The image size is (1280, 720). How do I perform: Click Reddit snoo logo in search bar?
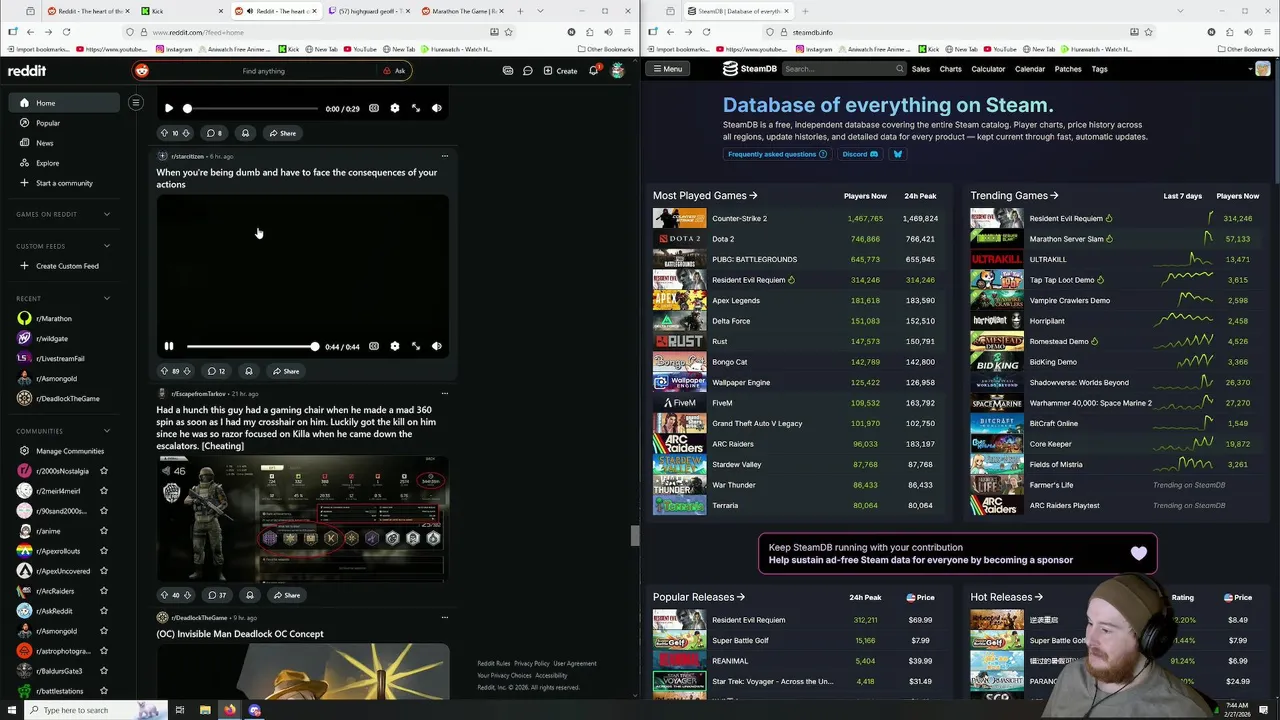(141, 71)
